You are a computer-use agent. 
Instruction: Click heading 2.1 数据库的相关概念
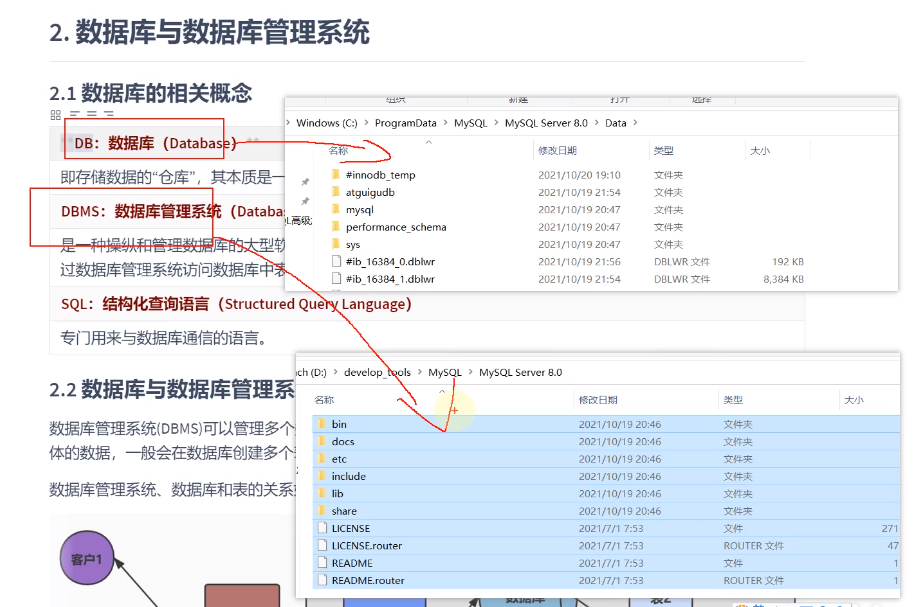tap(151, 94)
